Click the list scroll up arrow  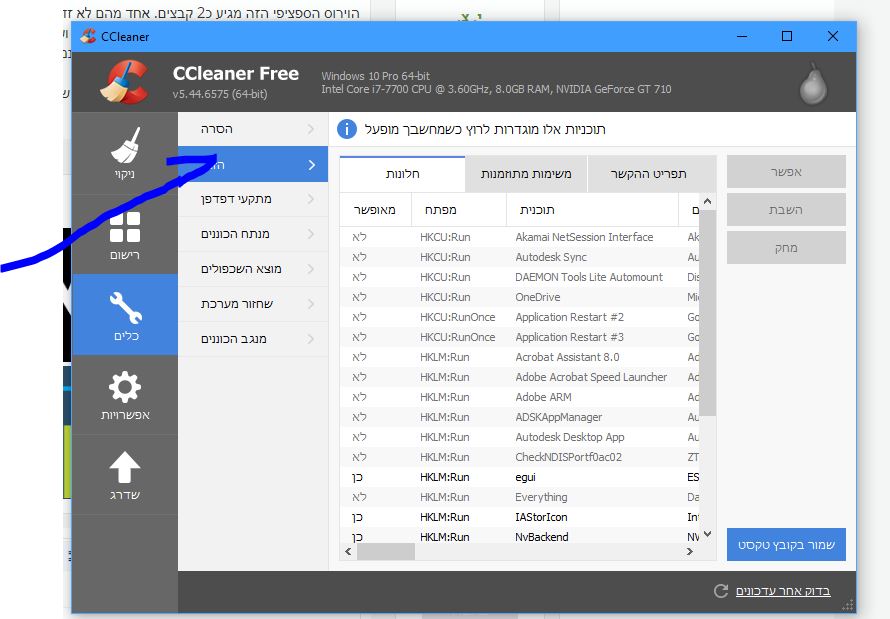point(707,201)
